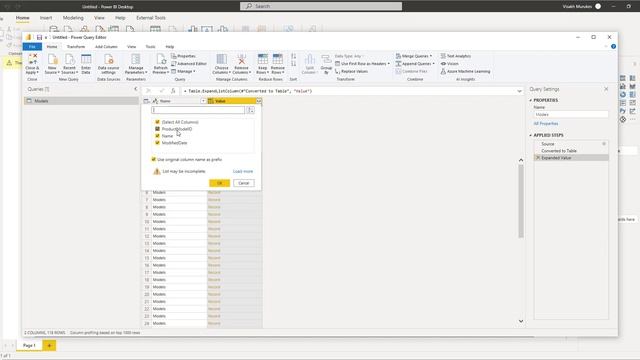Image resolution: width=640 pixels, height=360 pixels.
Task: Open Use First Row as Headers dropdown
Action: pos(362,64)
